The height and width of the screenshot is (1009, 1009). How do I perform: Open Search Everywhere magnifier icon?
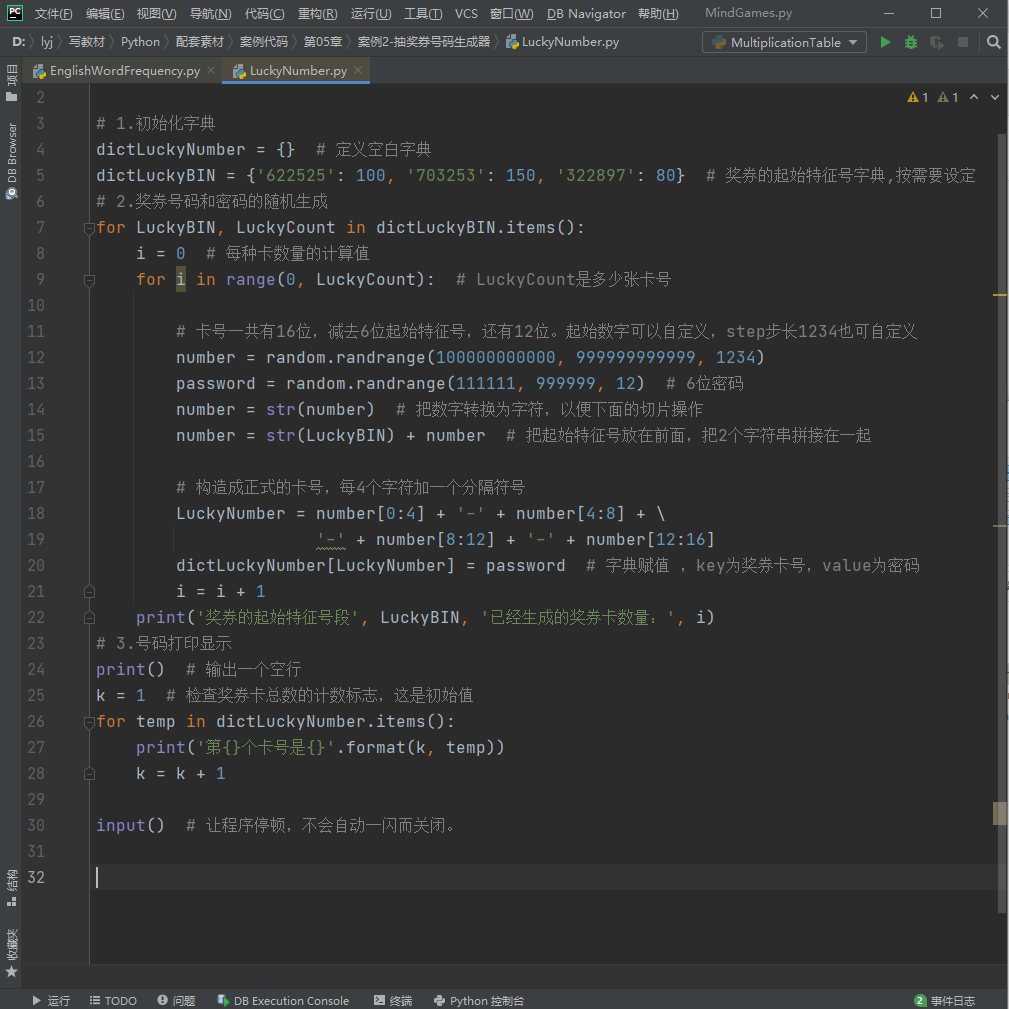pos(993,42)
